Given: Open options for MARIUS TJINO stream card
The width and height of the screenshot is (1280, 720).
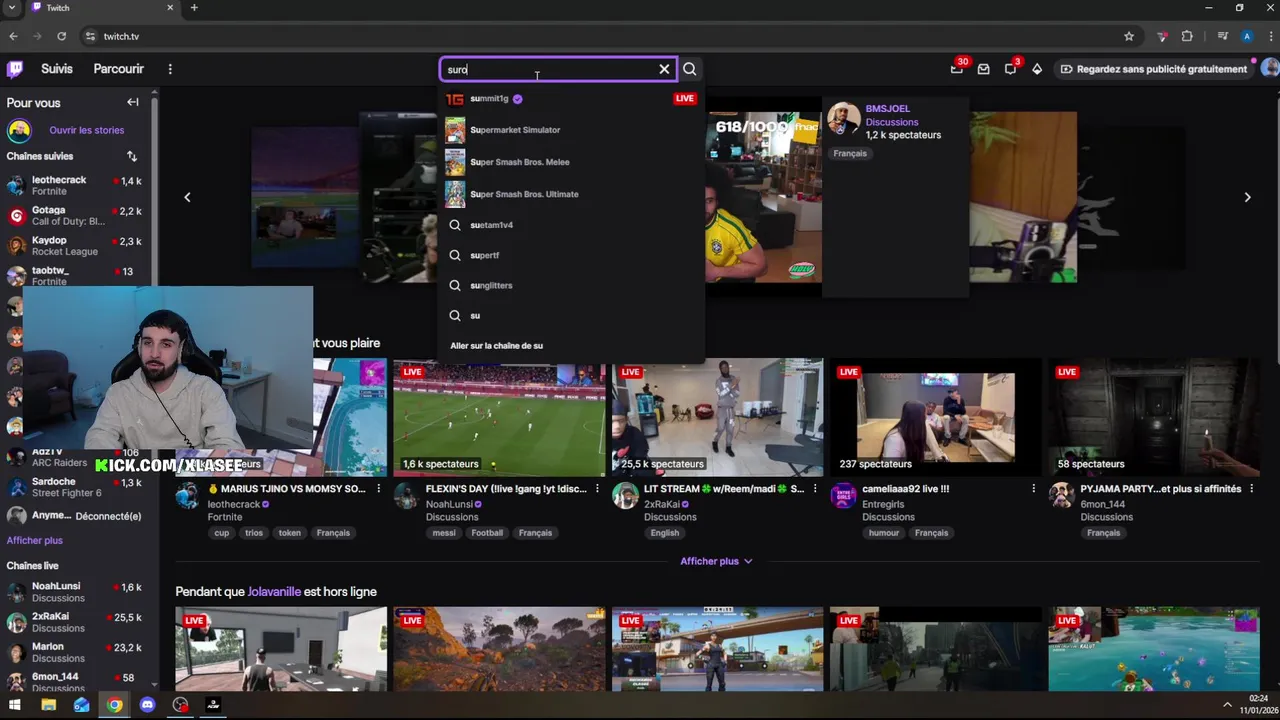Looking at the screenshot, I should pyautogui.click(x=378, y=489).
